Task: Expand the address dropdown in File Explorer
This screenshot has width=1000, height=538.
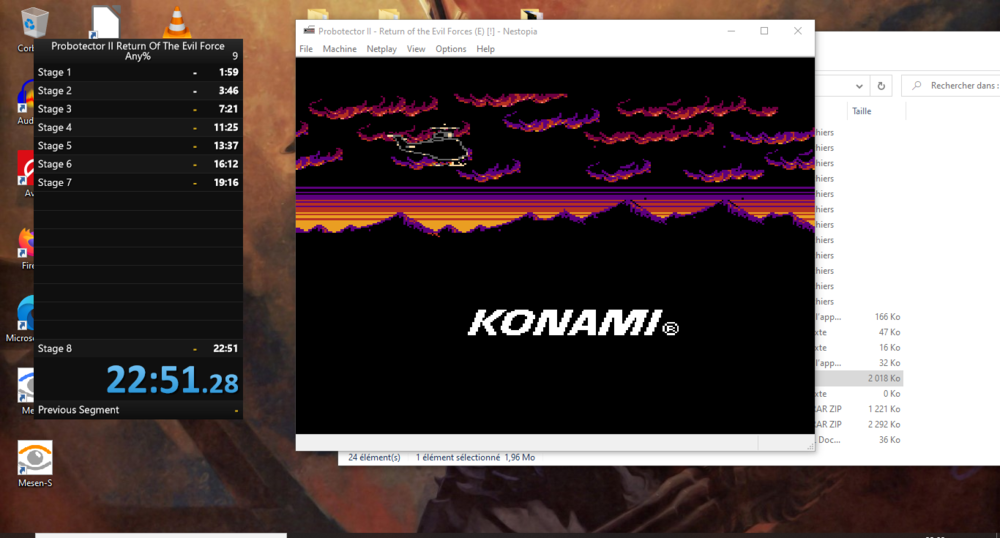Action: (x=859, y=86)
